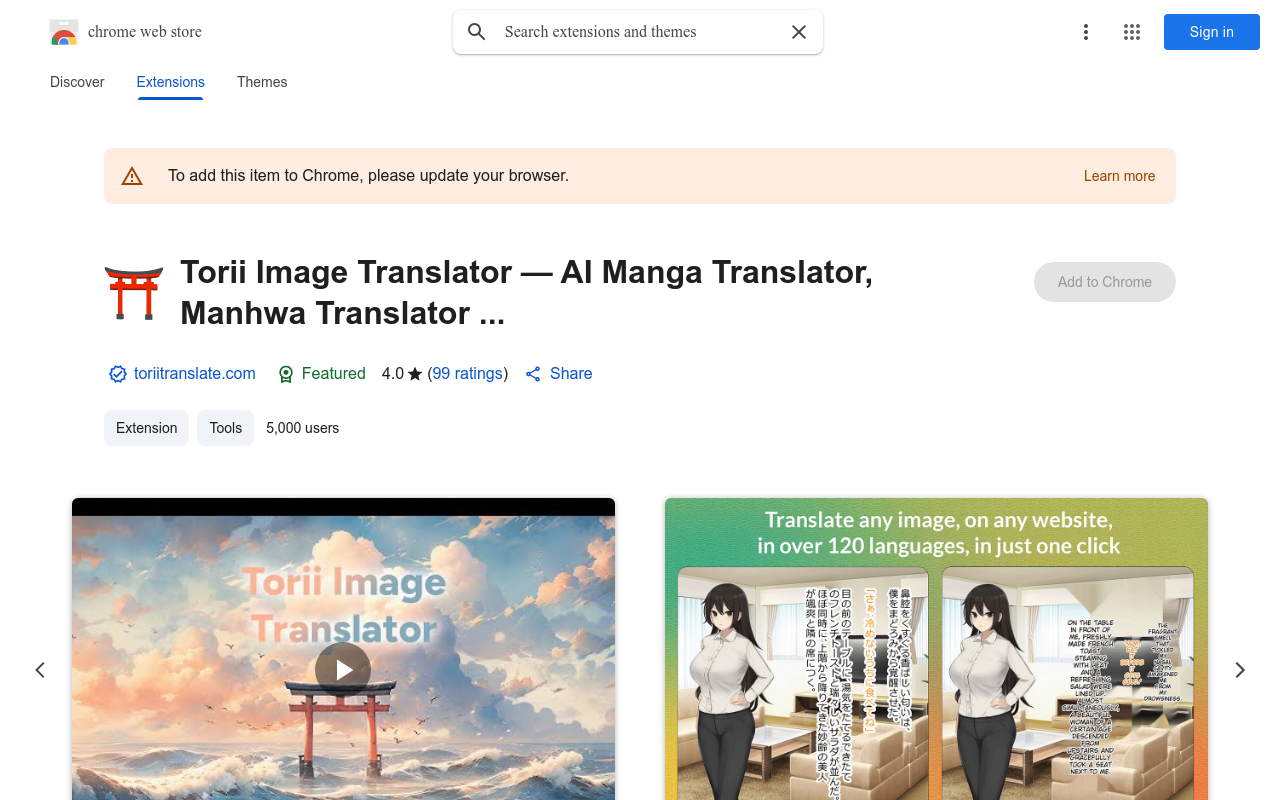Click the Torii gate extension icon
The width and height of the screenshot is (1280, 800).
pos(134,292)
